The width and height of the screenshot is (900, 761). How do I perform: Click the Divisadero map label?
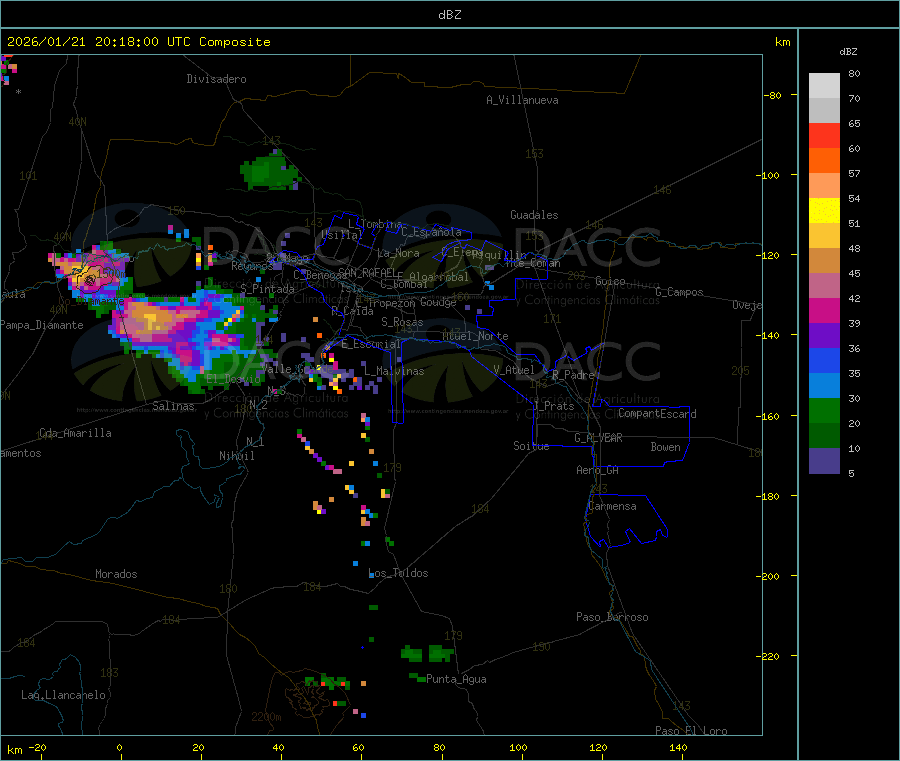[x=216, y=79]
